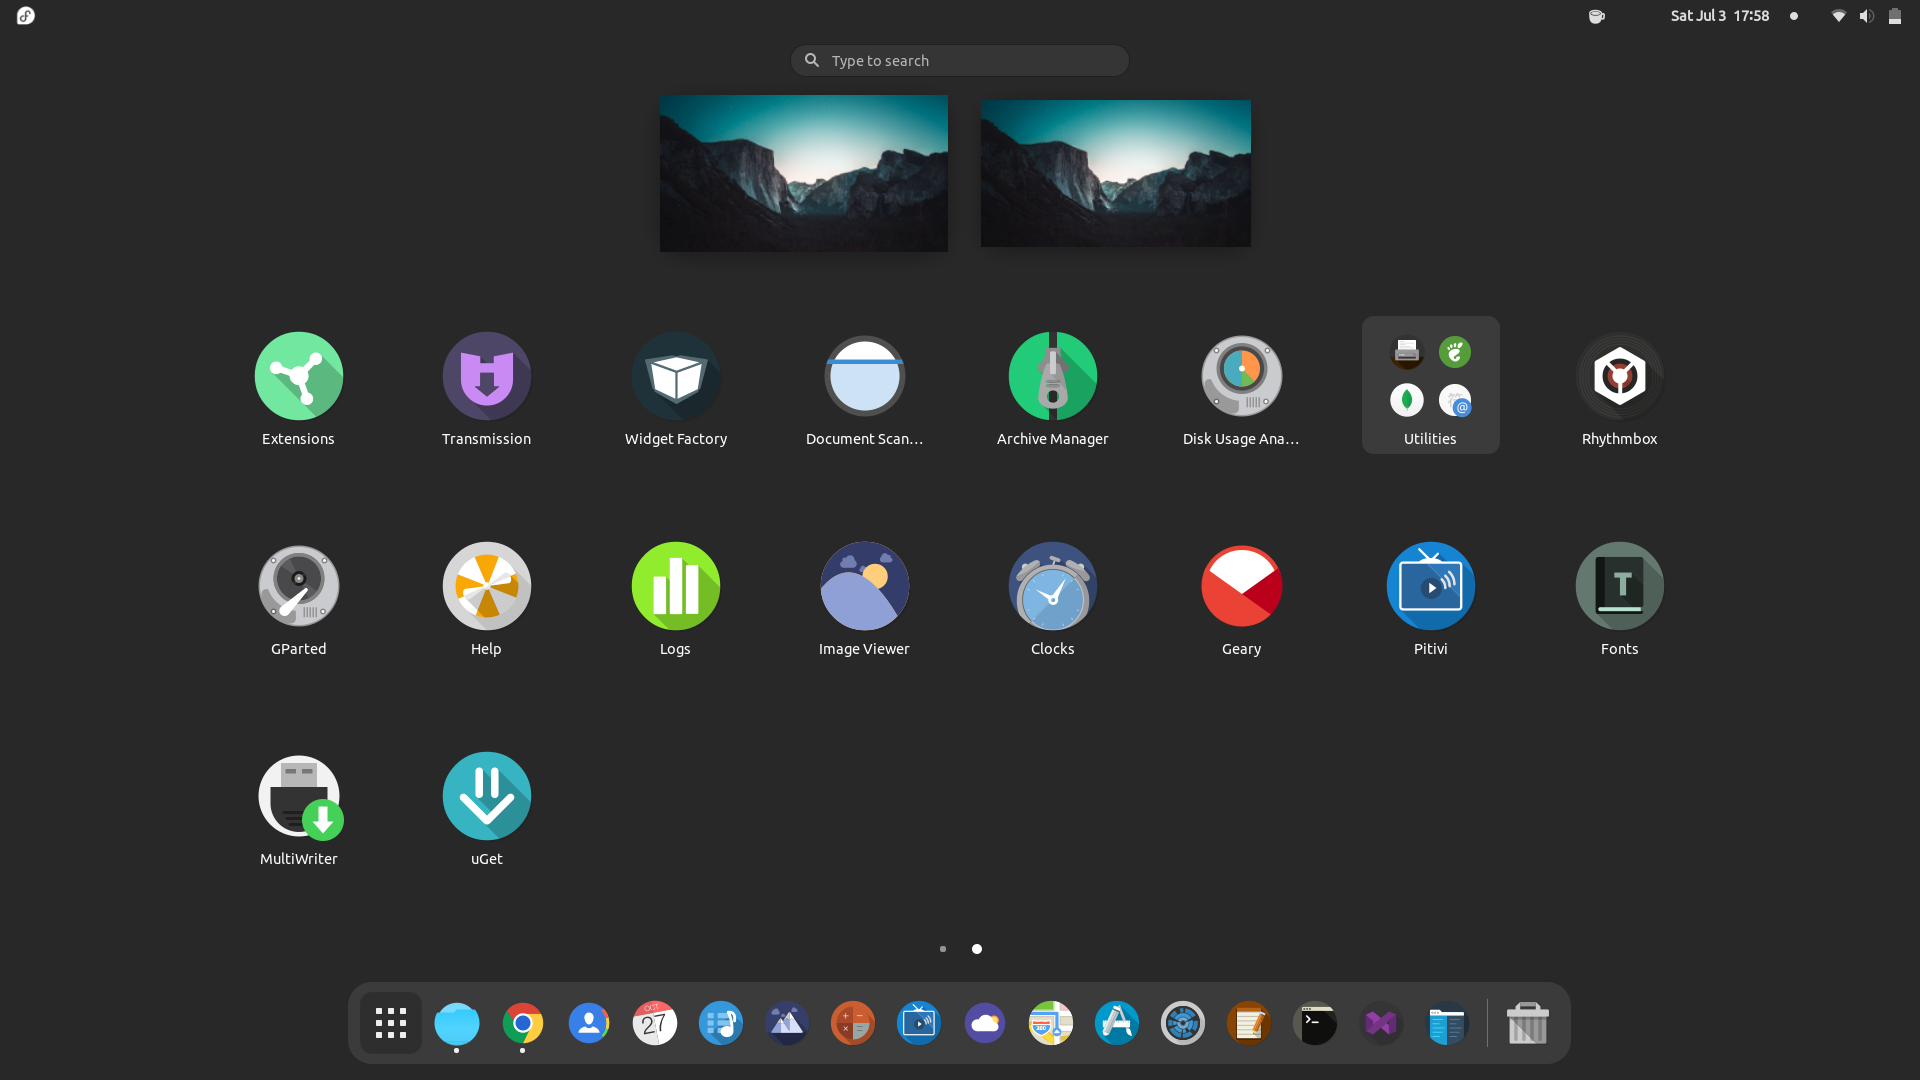This screenshot has width=1920, height=1080.
Task: Click the volume speaker icon in the top bar
Action: coord(1866,15)
